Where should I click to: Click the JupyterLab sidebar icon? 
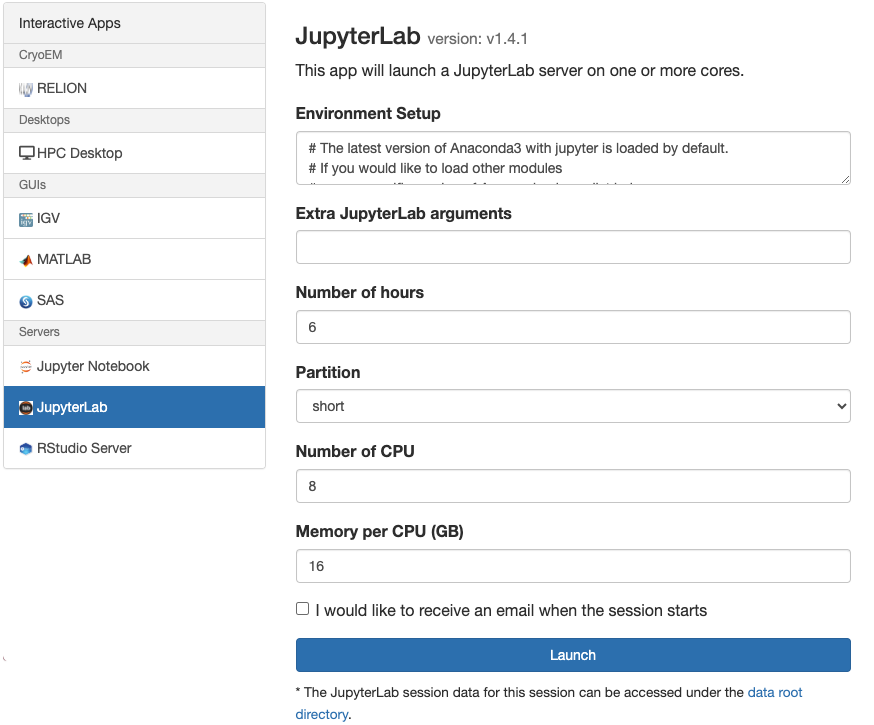[26, 408]
